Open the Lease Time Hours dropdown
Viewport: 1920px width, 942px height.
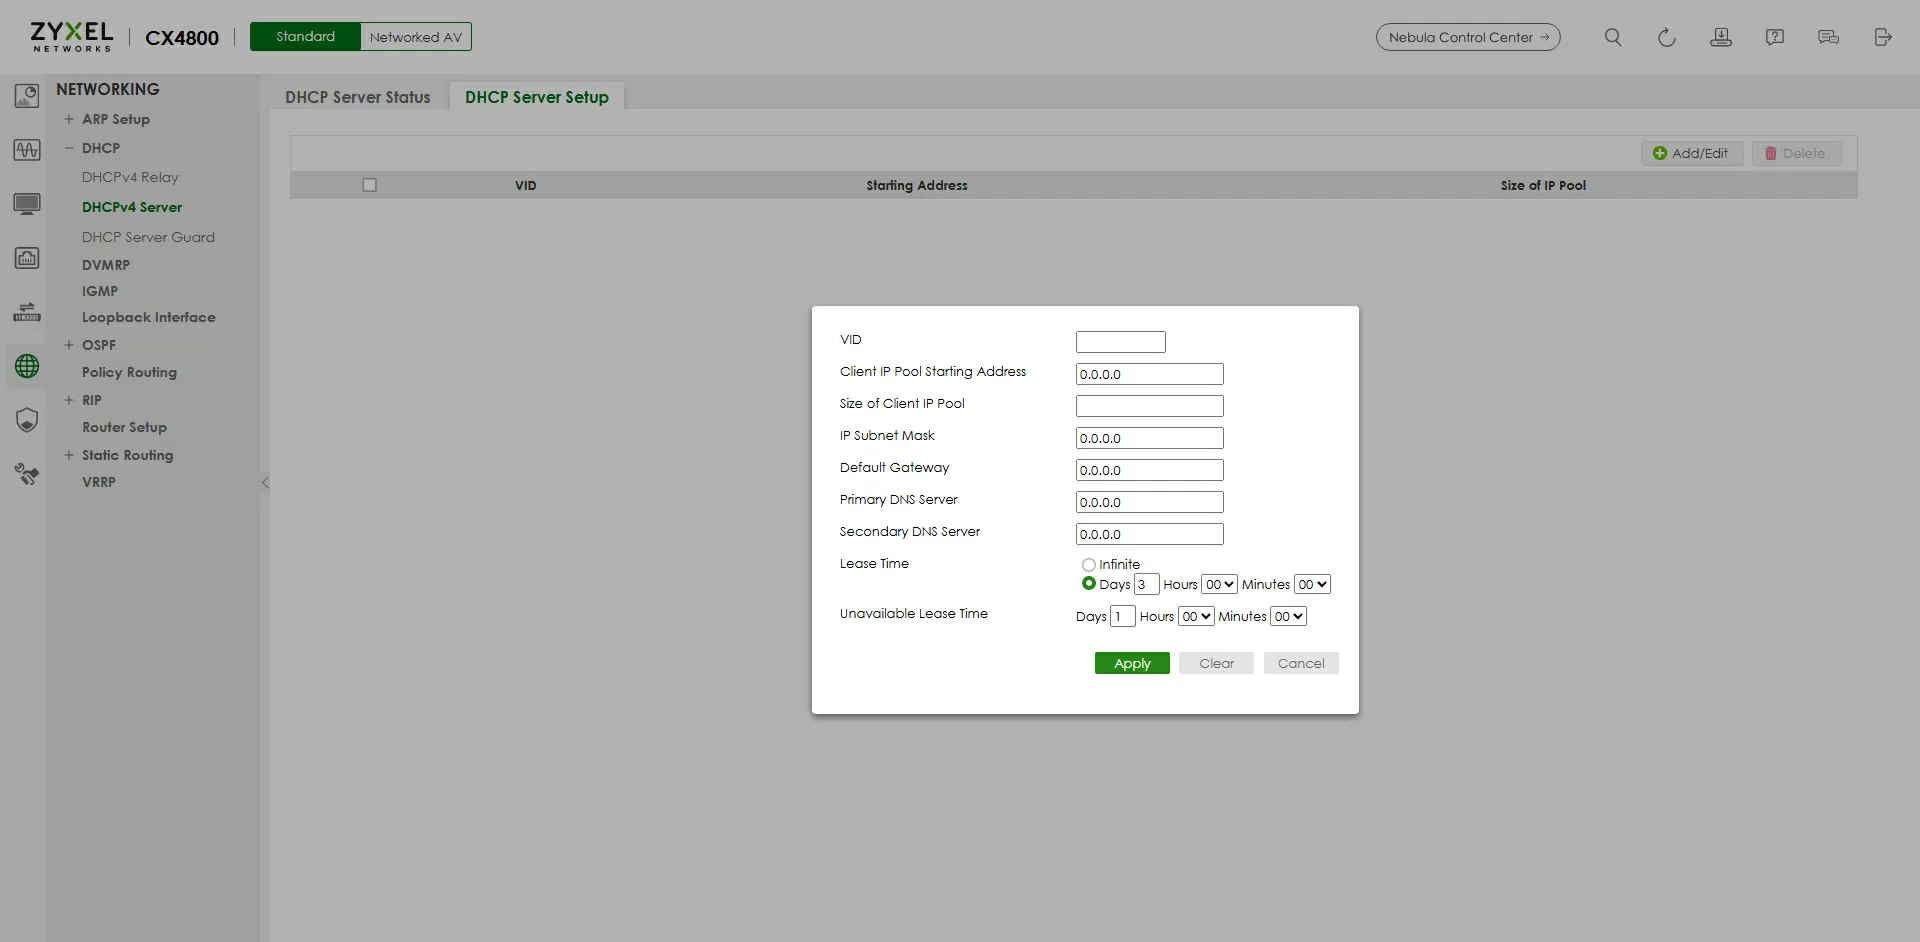pyautogui.click(x=1219, y=585)
